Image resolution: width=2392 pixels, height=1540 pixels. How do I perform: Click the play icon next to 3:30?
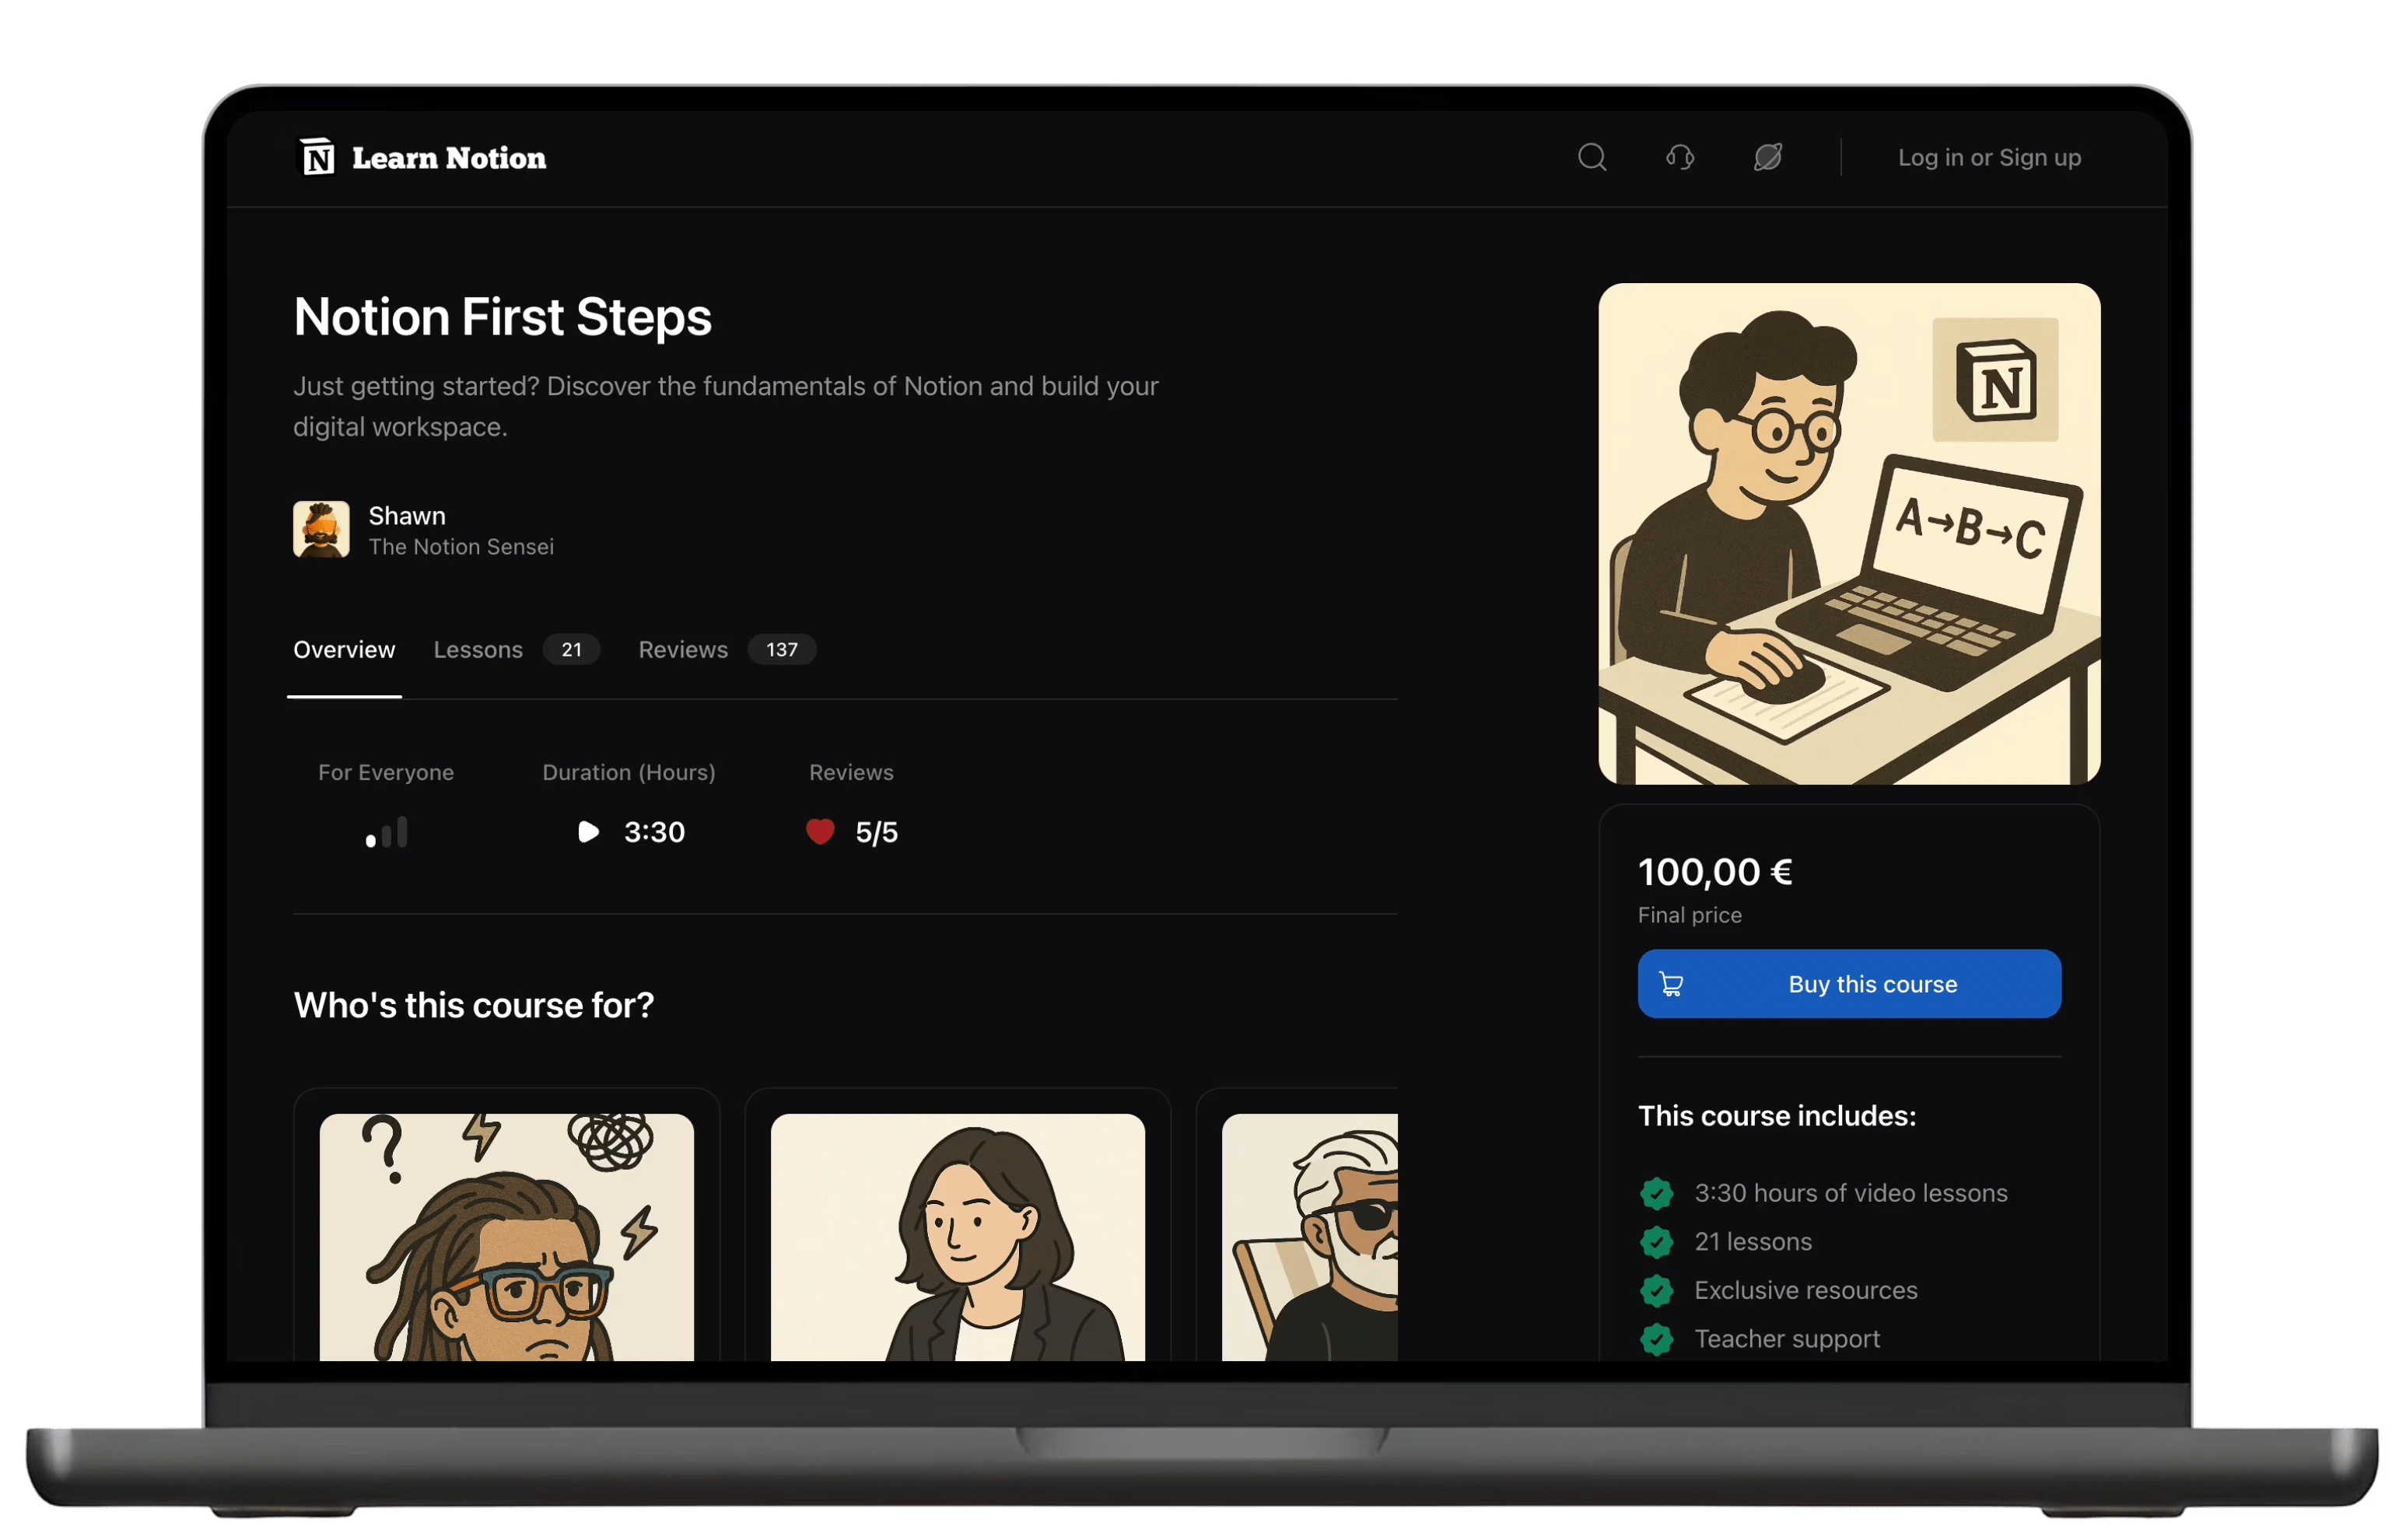[588, 832]
